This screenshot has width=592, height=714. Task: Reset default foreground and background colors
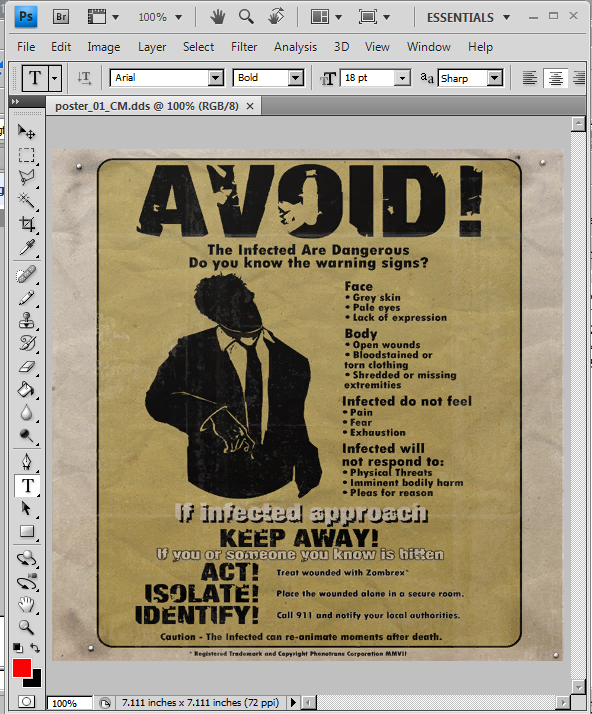click(17, 648)
